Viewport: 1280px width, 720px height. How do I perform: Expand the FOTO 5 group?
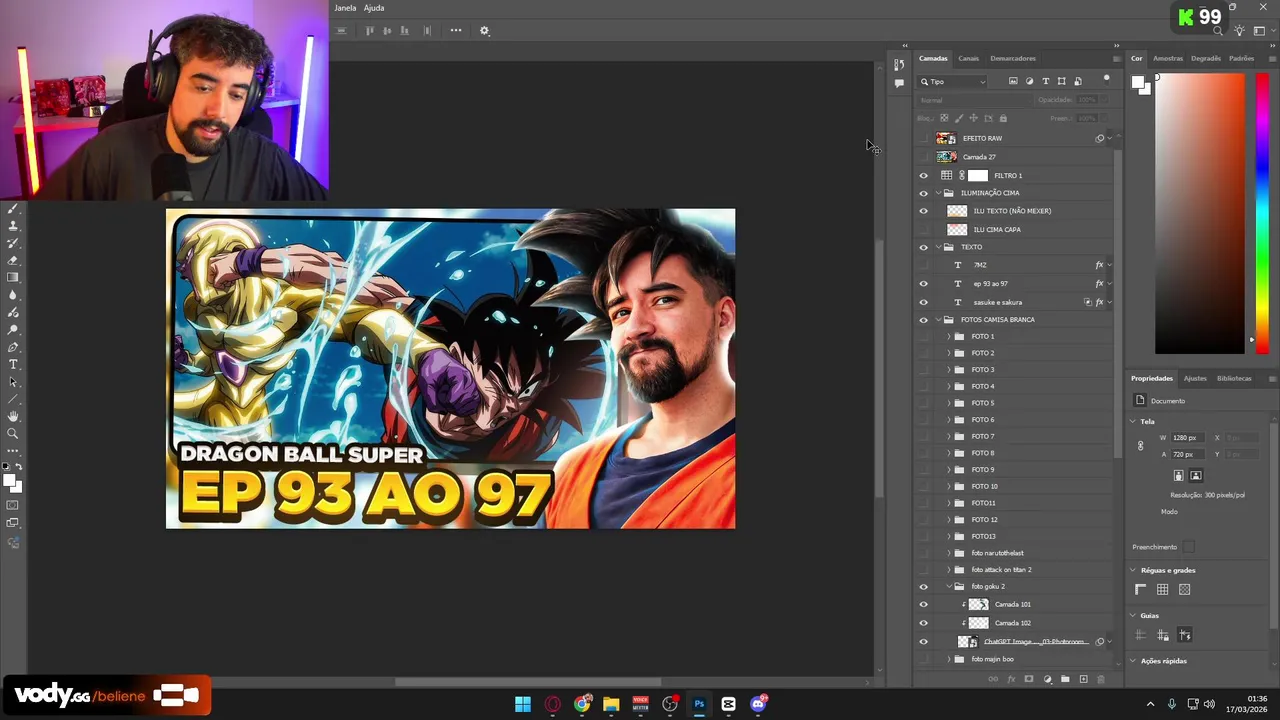pyautogui.click(x=949, y=403)
